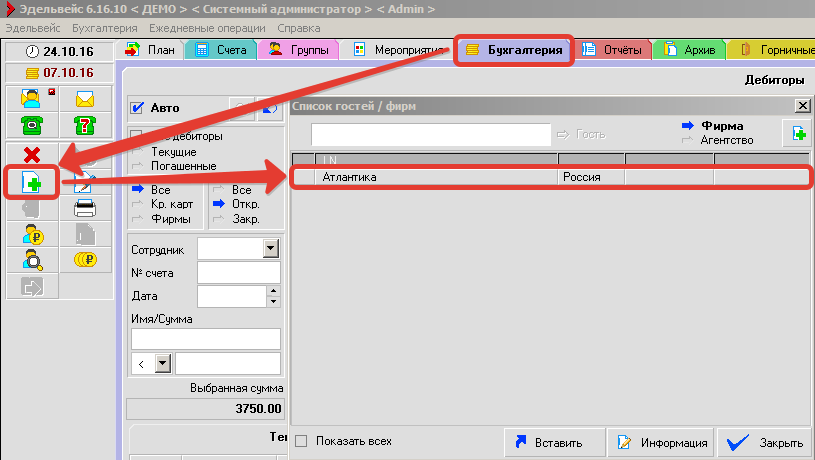The width and height of the screenshot is (815, 460).
Task: Toggle the Авто checkbox
Action: (138, 108)
